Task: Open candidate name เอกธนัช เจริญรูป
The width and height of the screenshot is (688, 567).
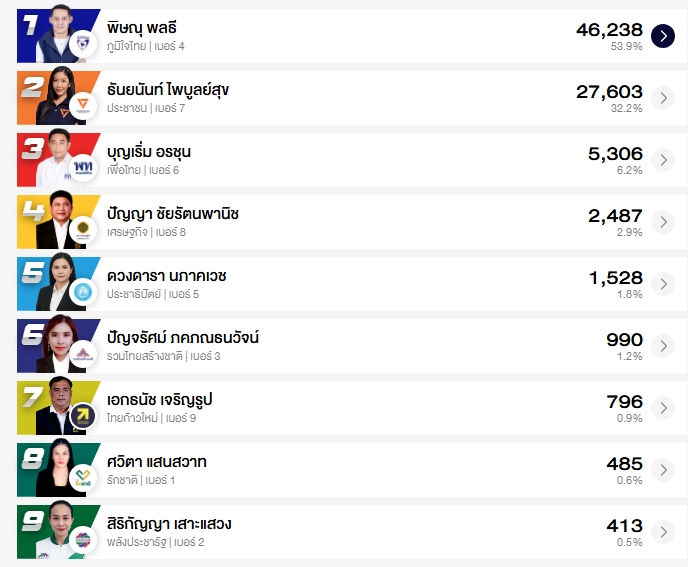Action: click(x=159, y=400)
